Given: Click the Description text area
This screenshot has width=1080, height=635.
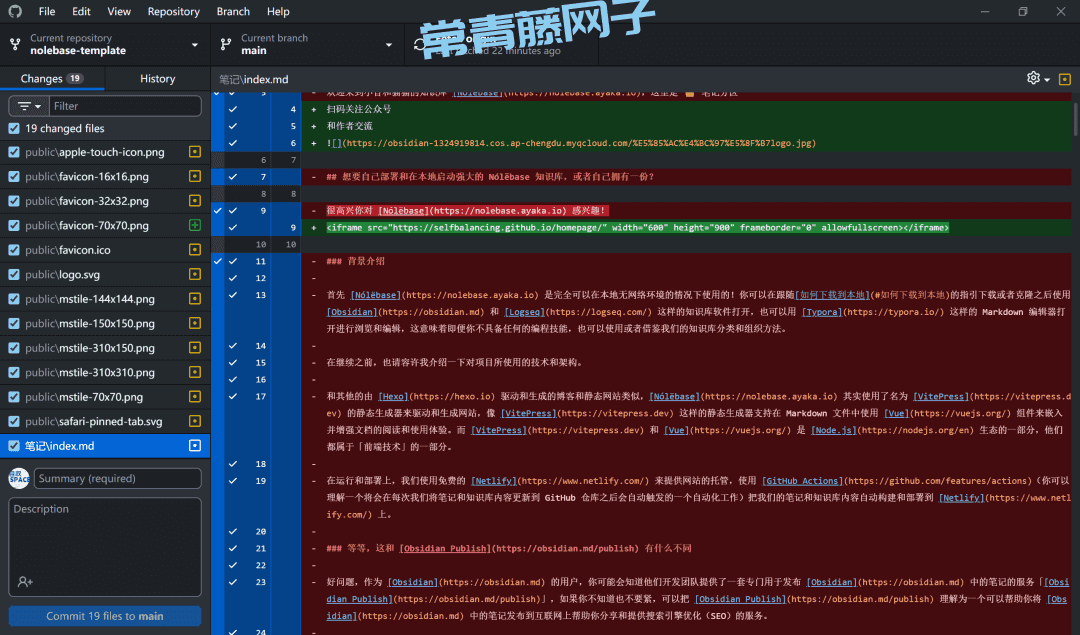Looking at the screenshot, I should point(105,546).
